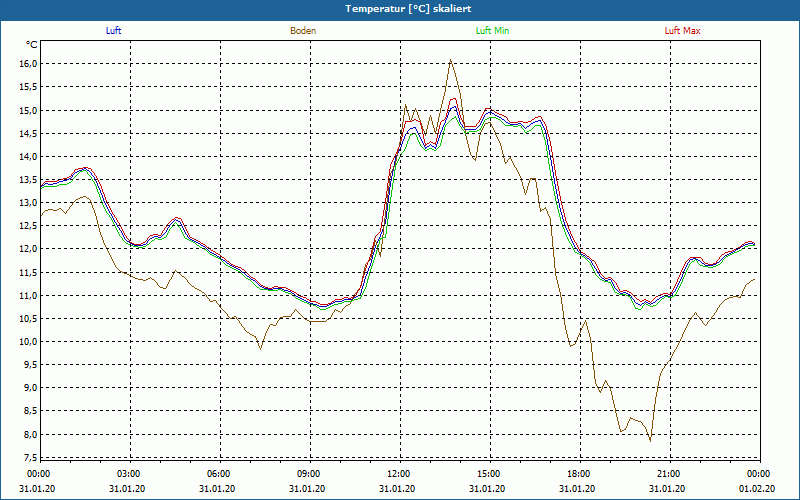800x500 pixels.
Task: Click the 13,0 y-axis value
Action: 28,203
